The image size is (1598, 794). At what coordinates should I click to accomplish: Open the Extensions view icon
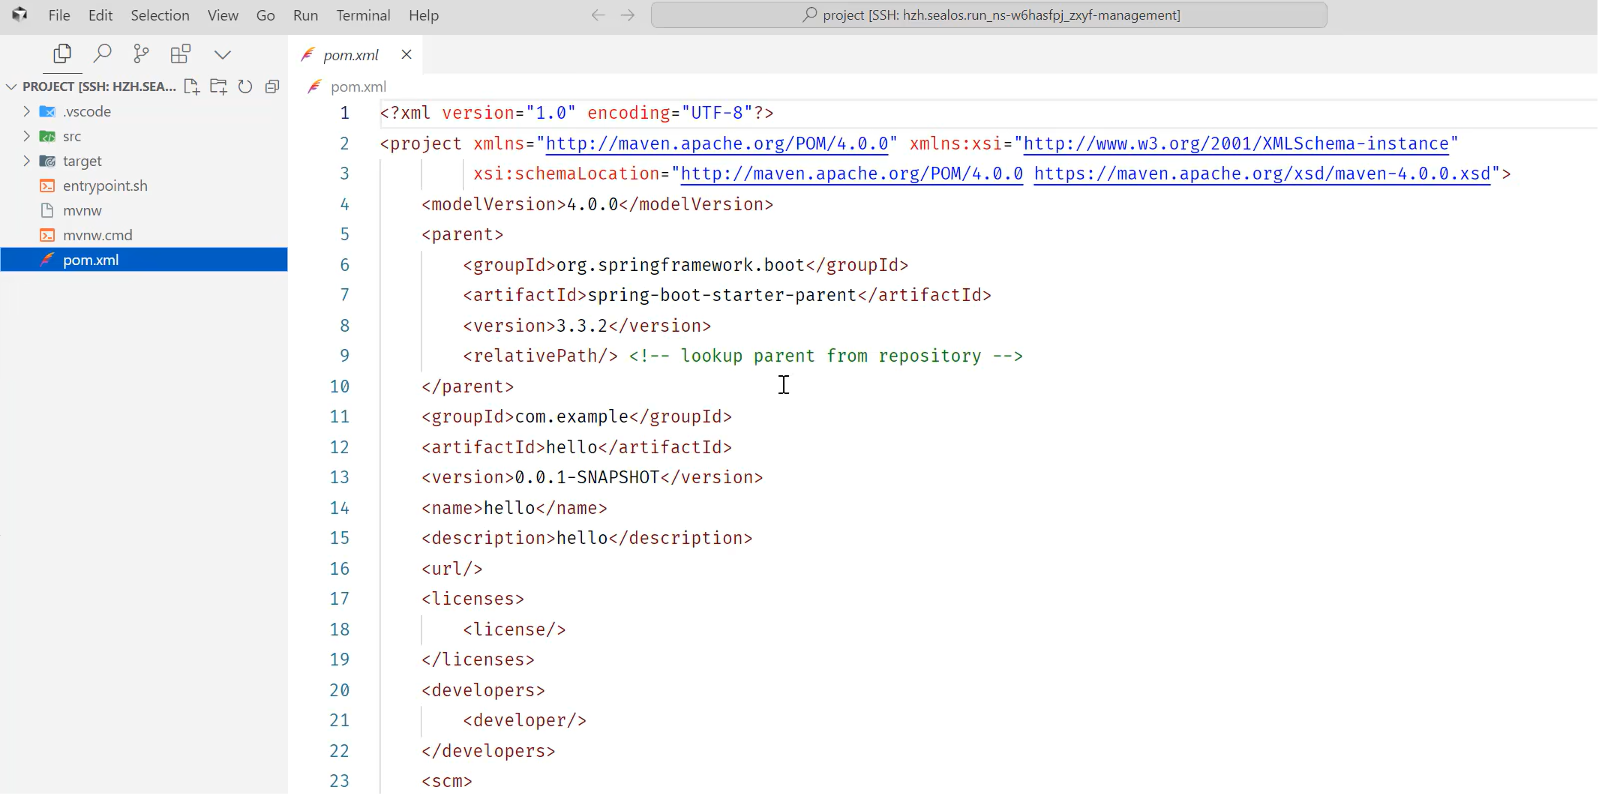[x=181, y=54]
